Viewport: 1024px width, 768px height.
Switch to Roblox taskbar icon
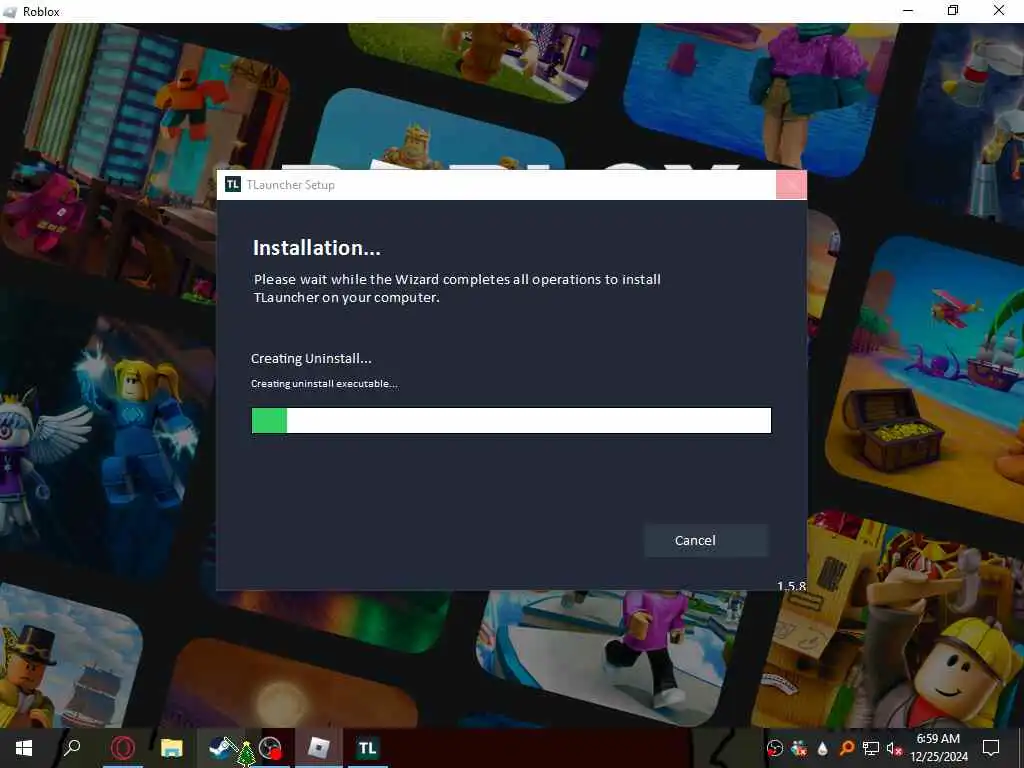pyautogui.click(x=318, y=748)
